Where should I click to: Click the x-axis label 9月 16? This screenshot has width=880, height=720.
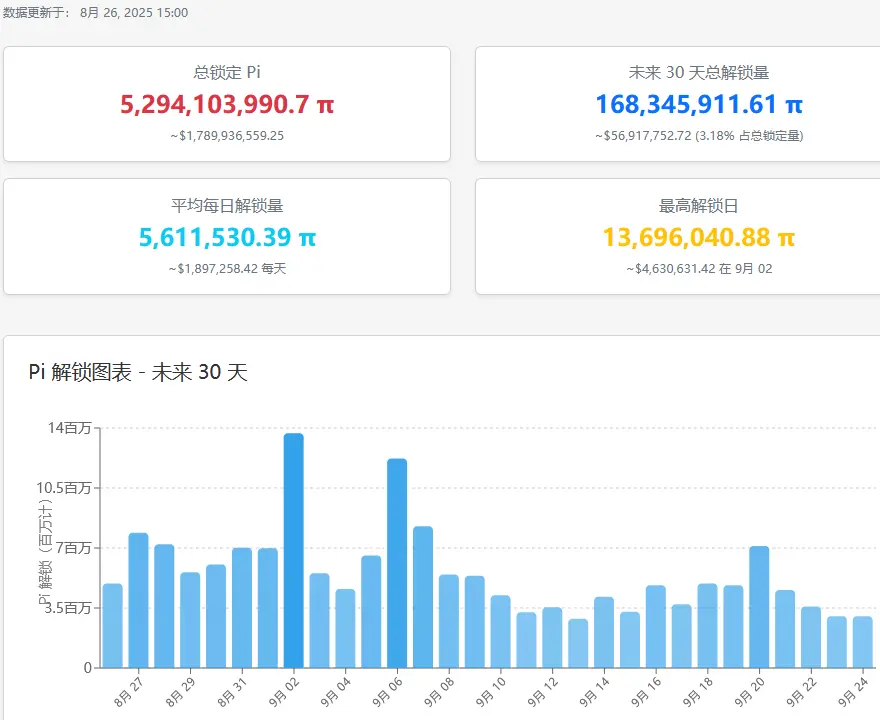(646, 692)
